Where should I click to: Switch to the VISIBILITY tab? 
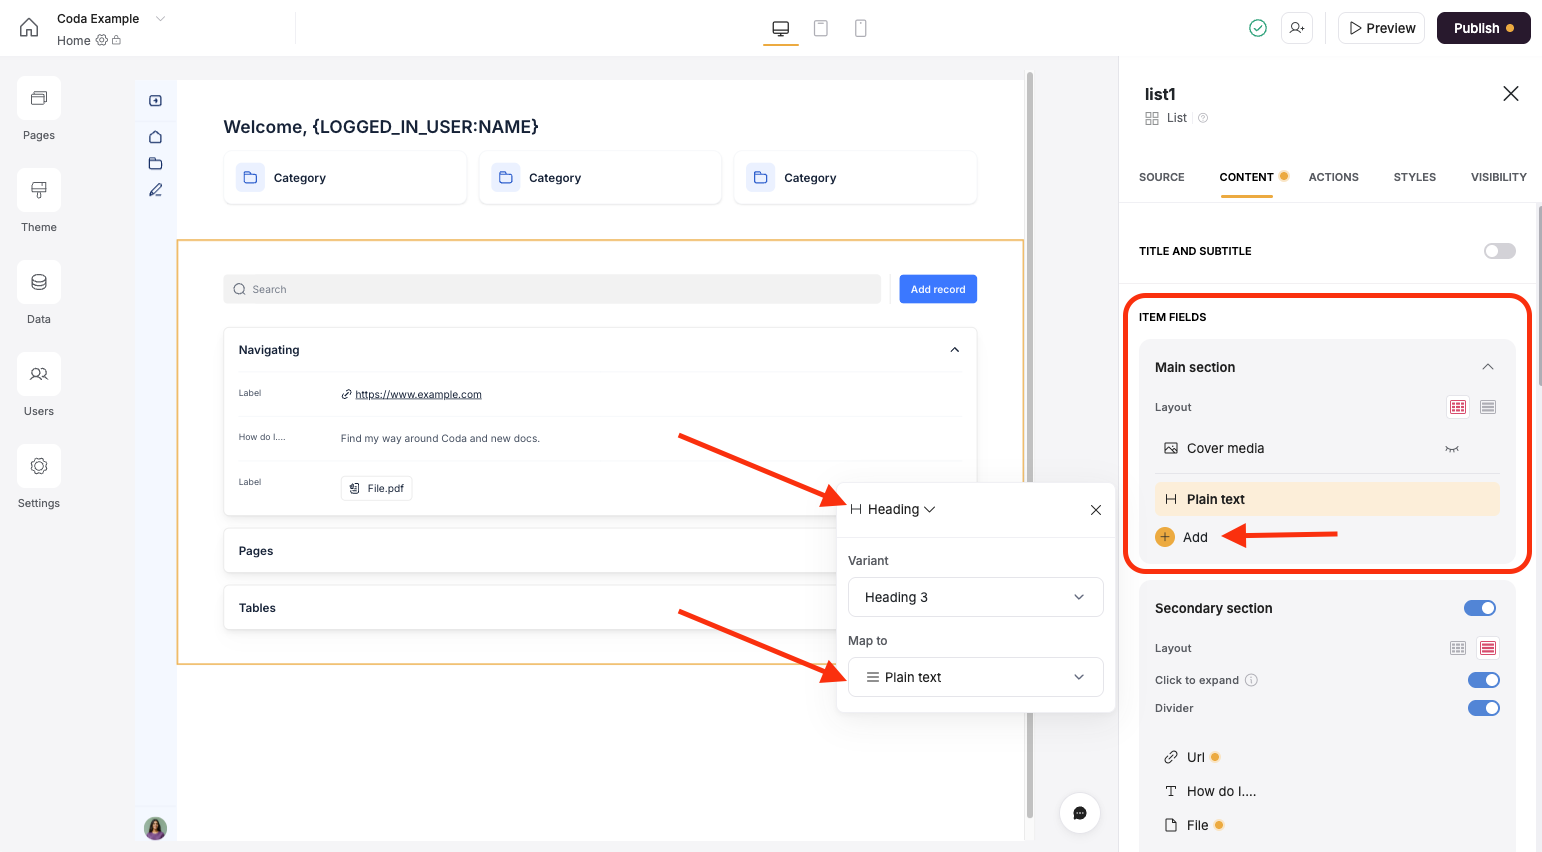click(x=1499, y=177)
